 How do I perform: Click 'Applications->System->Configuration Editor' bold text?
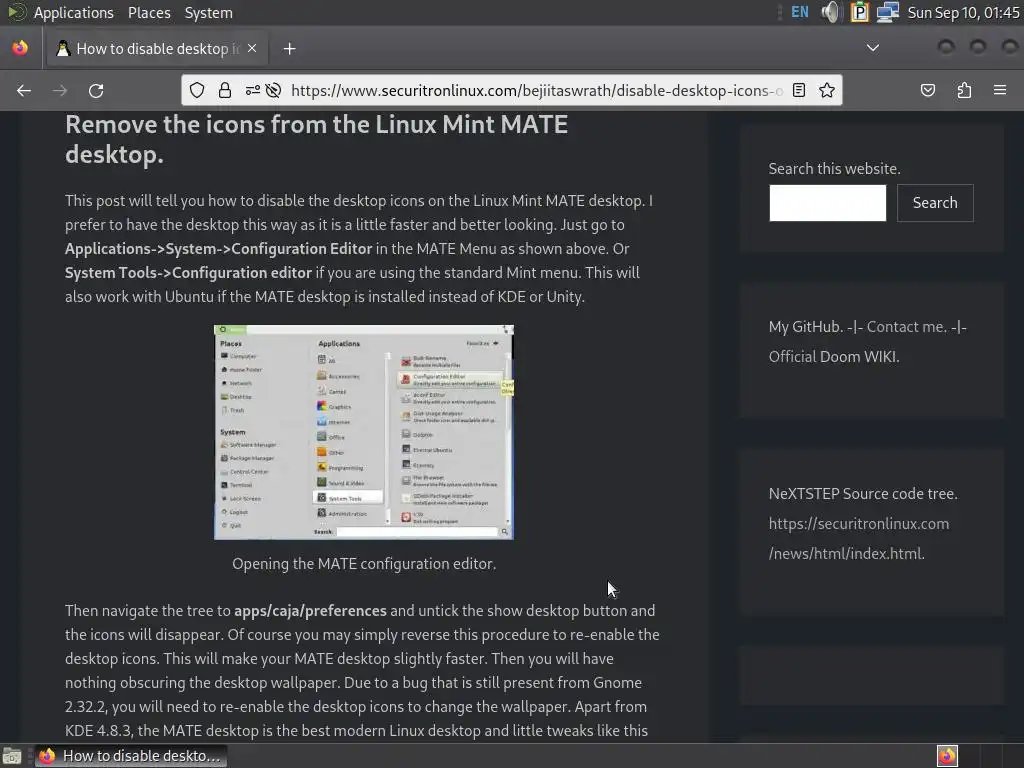pos(218,249)
